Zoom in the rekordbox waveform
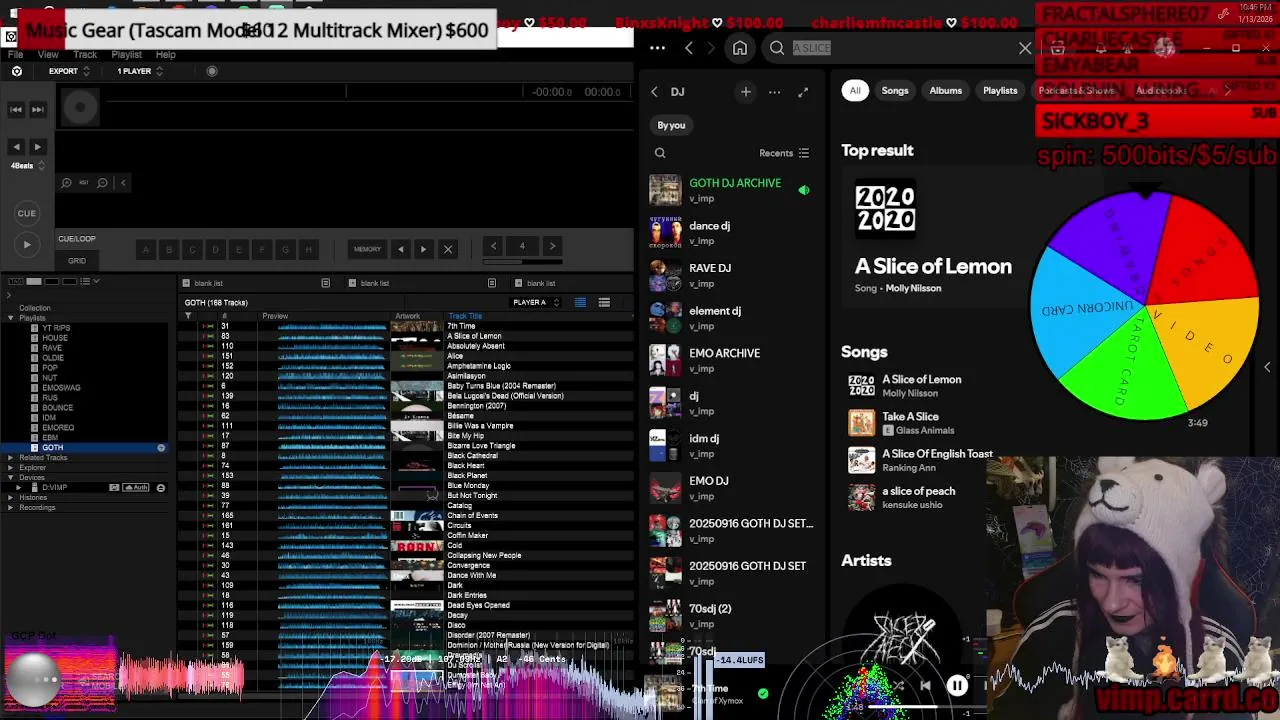1280x720 pixels. coord(66,183)
